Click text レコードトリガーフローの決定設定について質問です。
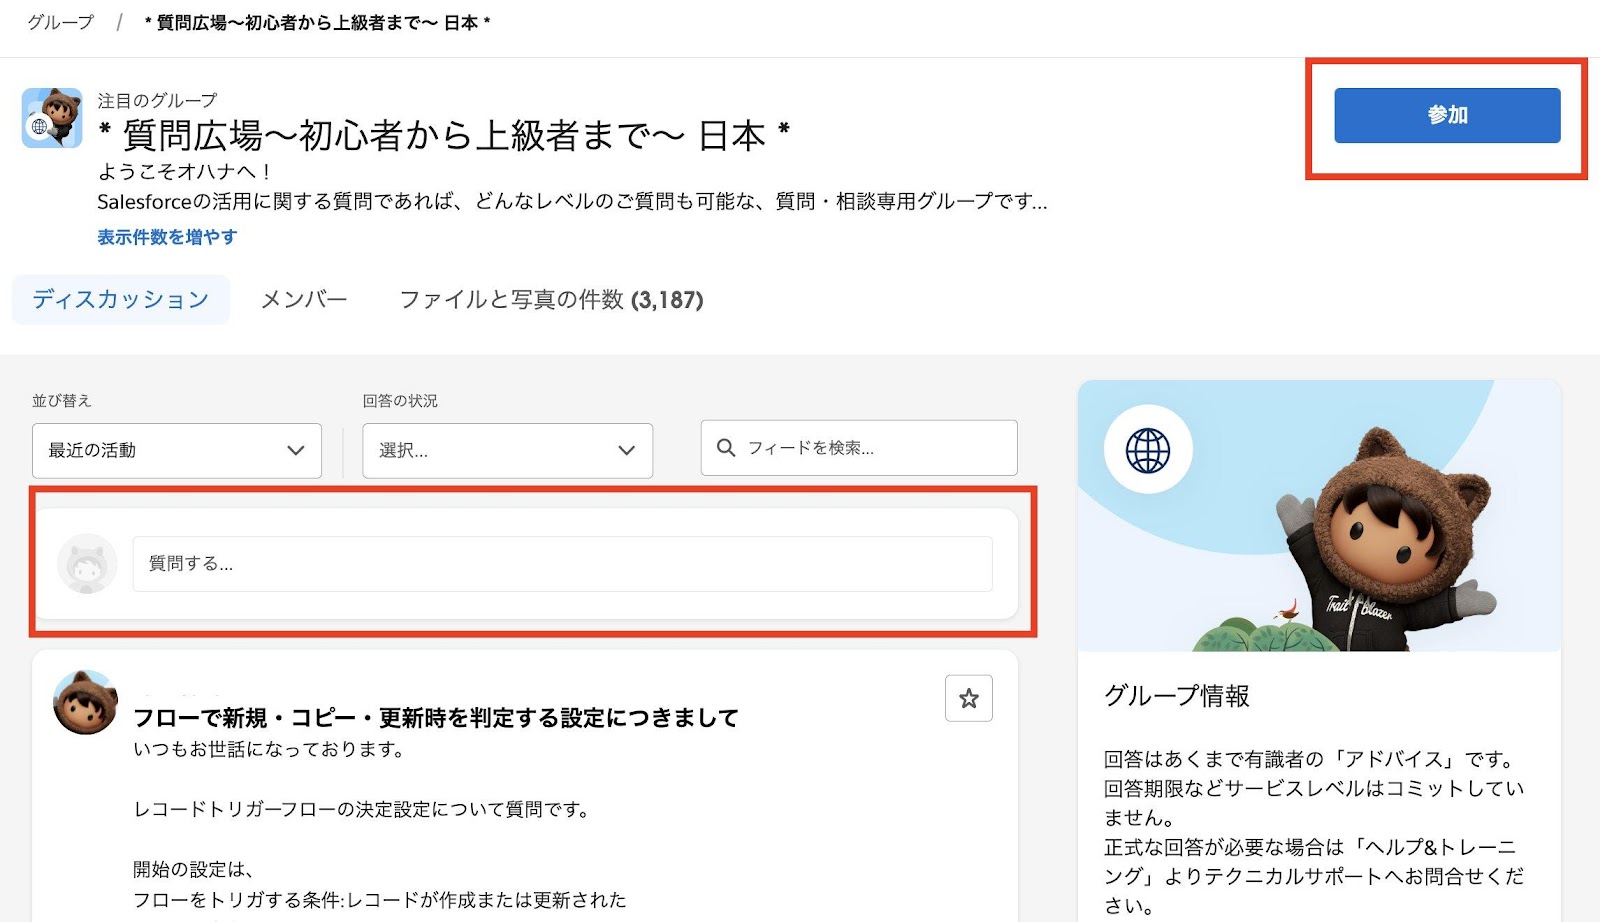 point(363,809)
